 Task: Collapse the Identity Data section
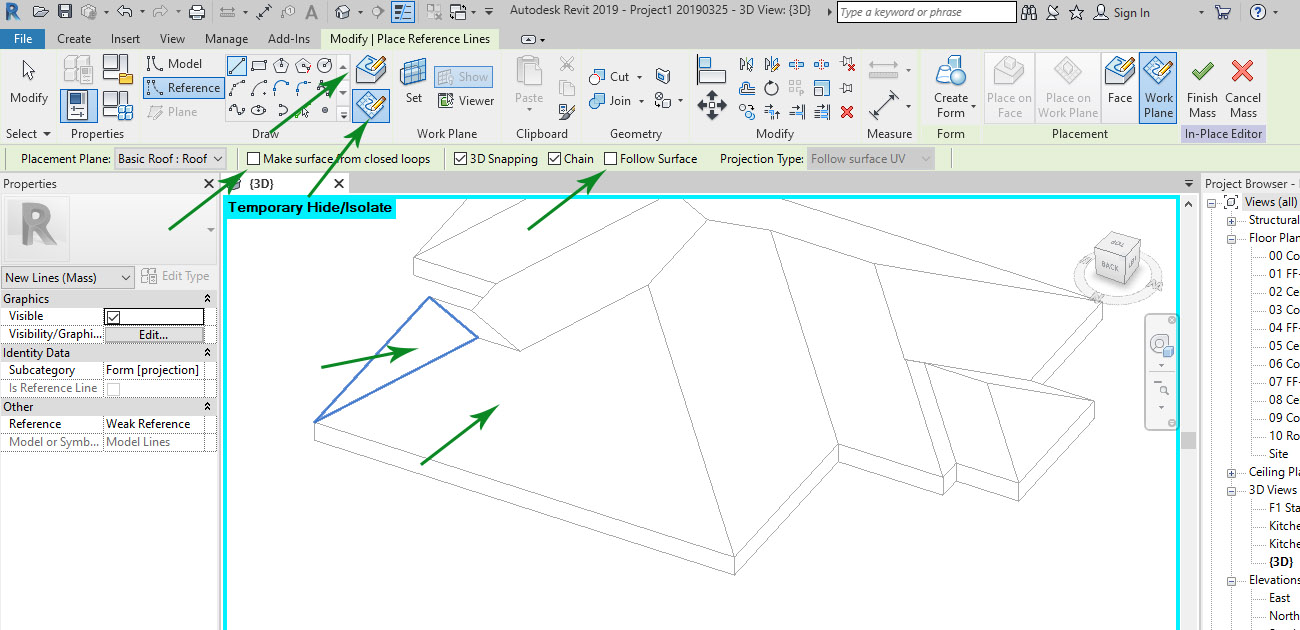[207, 353]
